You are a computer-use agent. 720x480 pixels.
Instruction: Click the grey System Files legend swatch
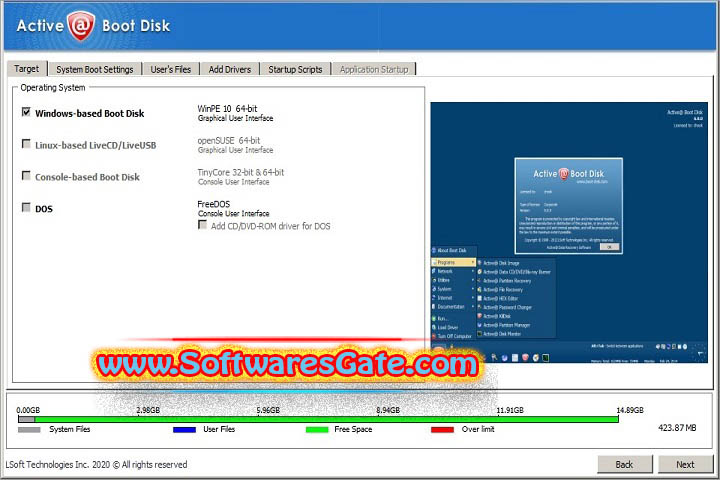(29, 430)
